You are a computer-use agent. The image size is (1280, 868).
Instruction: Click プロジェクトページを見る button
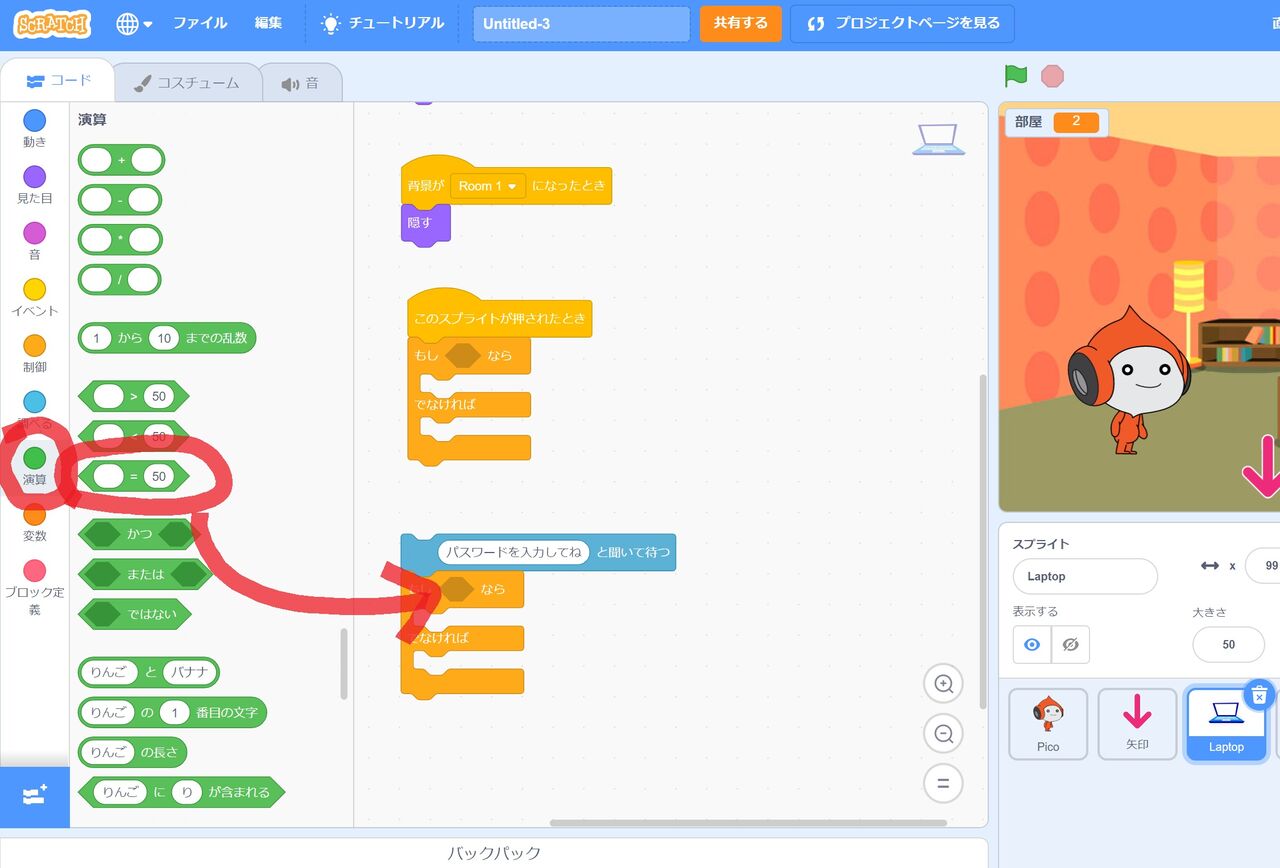pyautogui.click(x=902, y=23)
